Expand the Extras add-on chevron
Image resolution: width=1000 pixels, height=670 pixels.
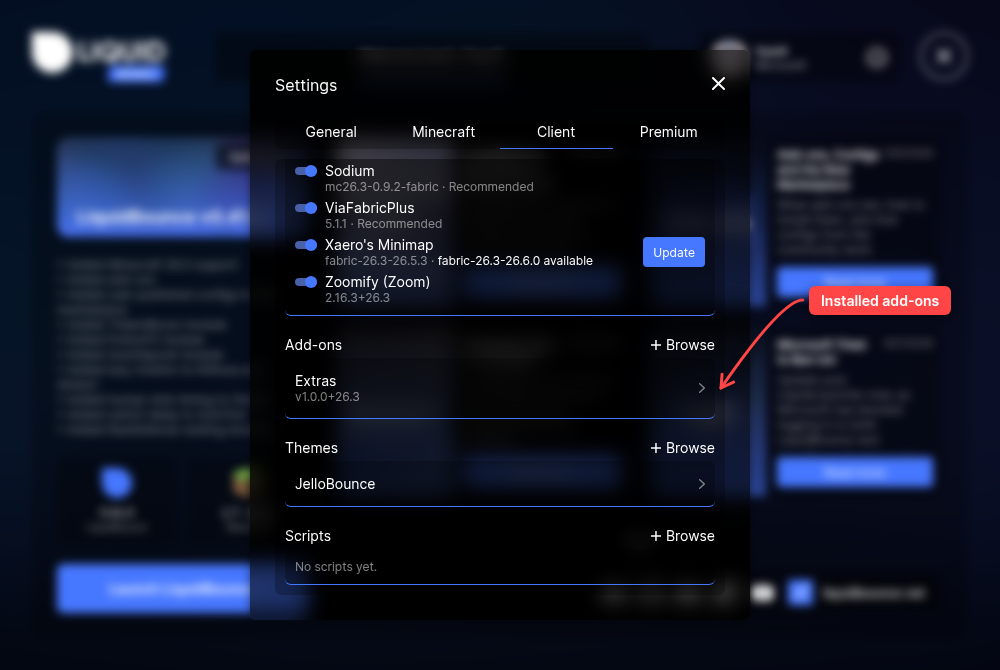702,388
